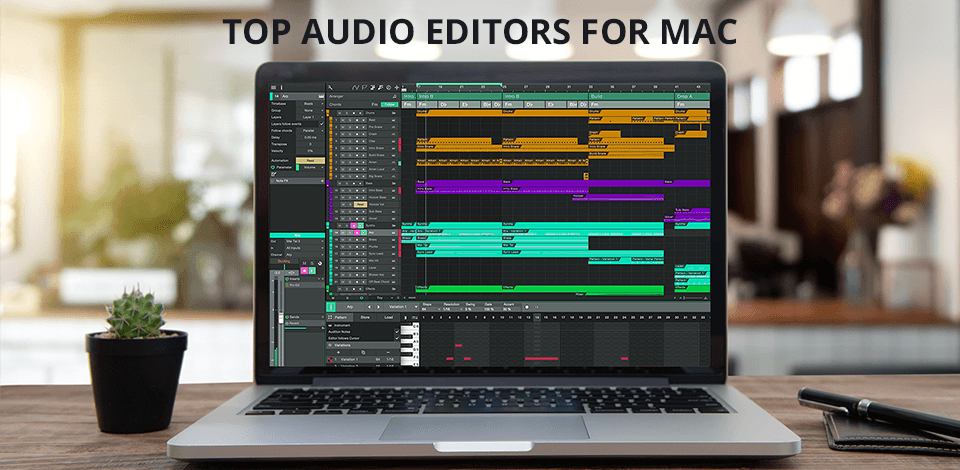The height and width of the screenshot is (470, 960).
Task: Open the Group dropdown showing None
Action: pos(310,110)
